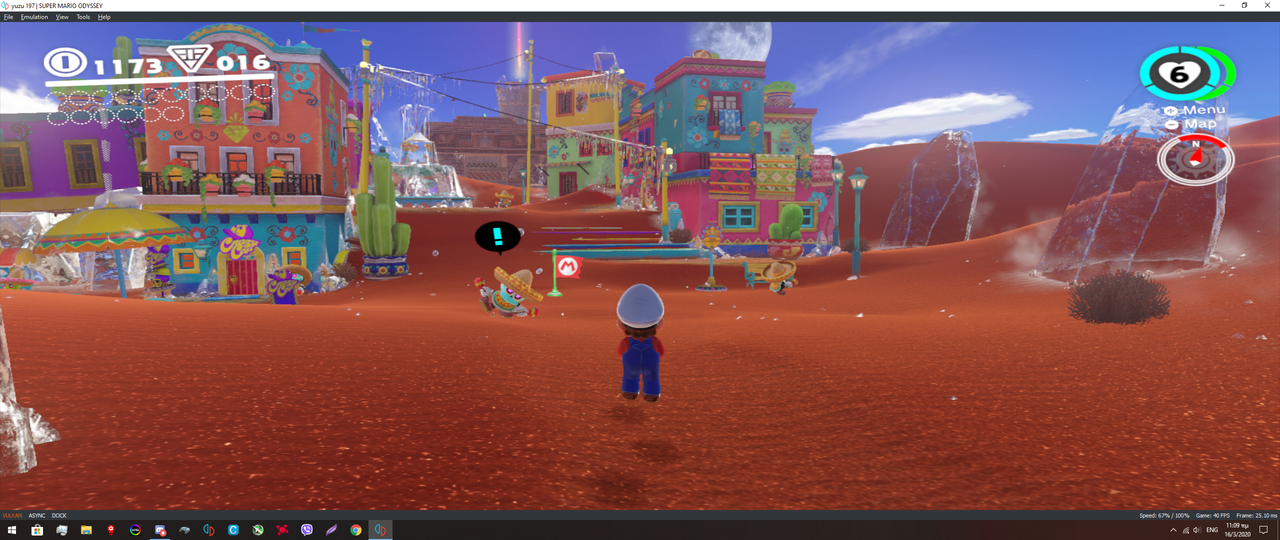The width and height of the screenshot is (1280, 540).
Task: Open the Windows Start menu
Action: pyautogui.click(x=12, y=530)
